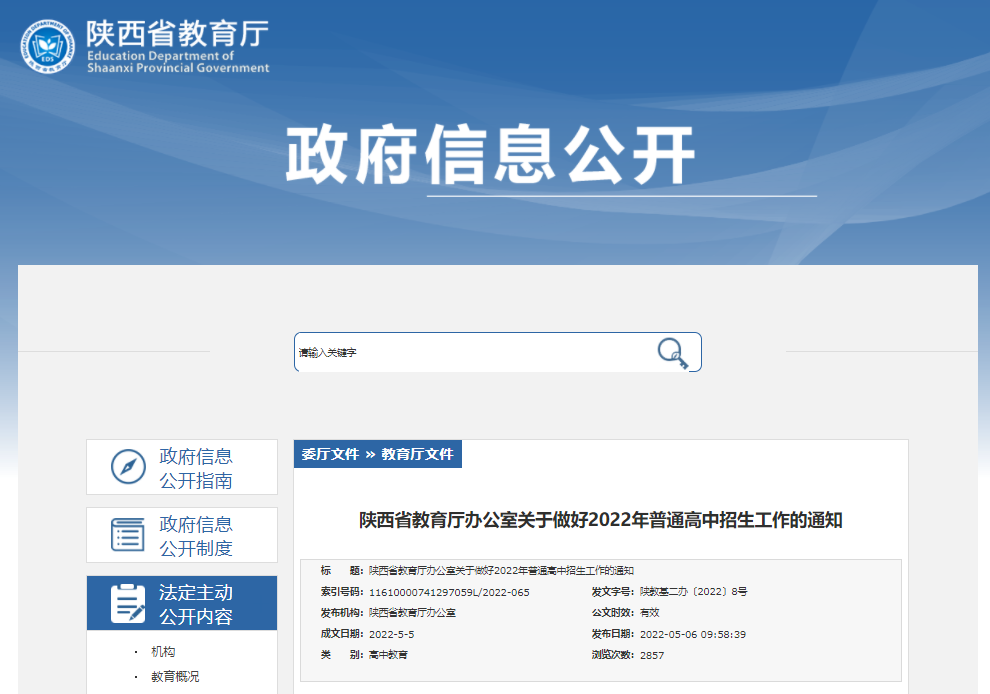Viewport: 990px width, 694px height.
Task: Open the 政府信息公开制度 sidebar text link
Action: click(196, 536)
